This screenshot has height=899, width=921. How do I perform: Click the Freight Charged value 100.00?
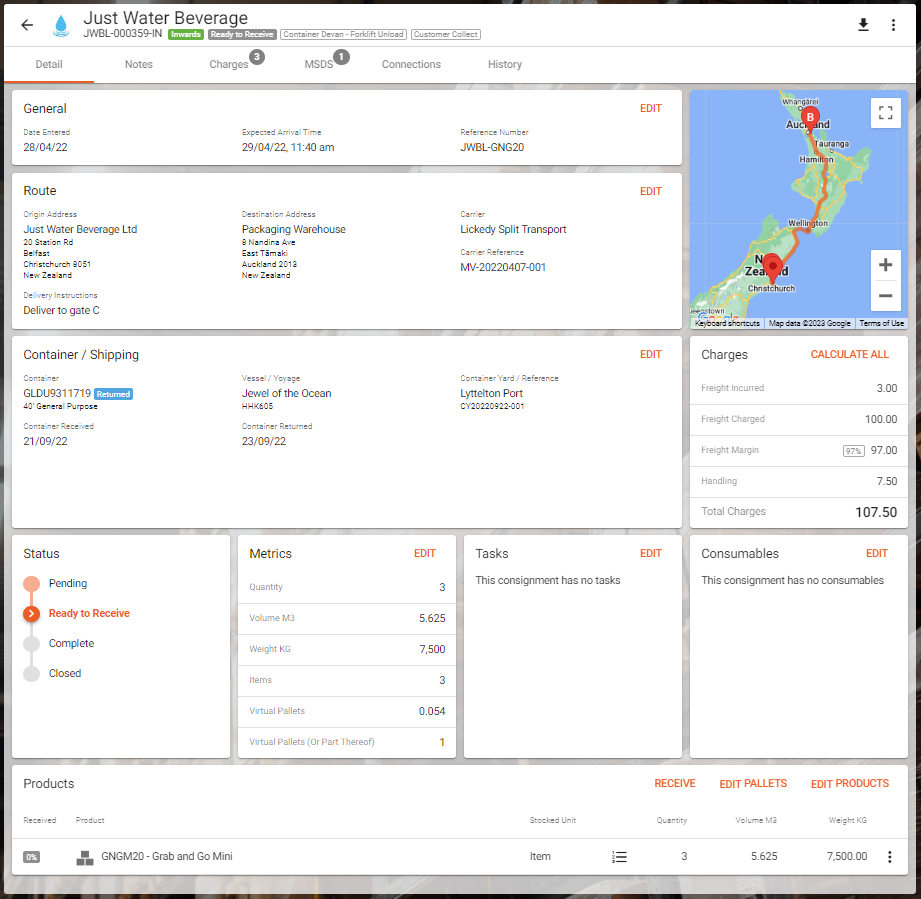(x=880, y=419)
